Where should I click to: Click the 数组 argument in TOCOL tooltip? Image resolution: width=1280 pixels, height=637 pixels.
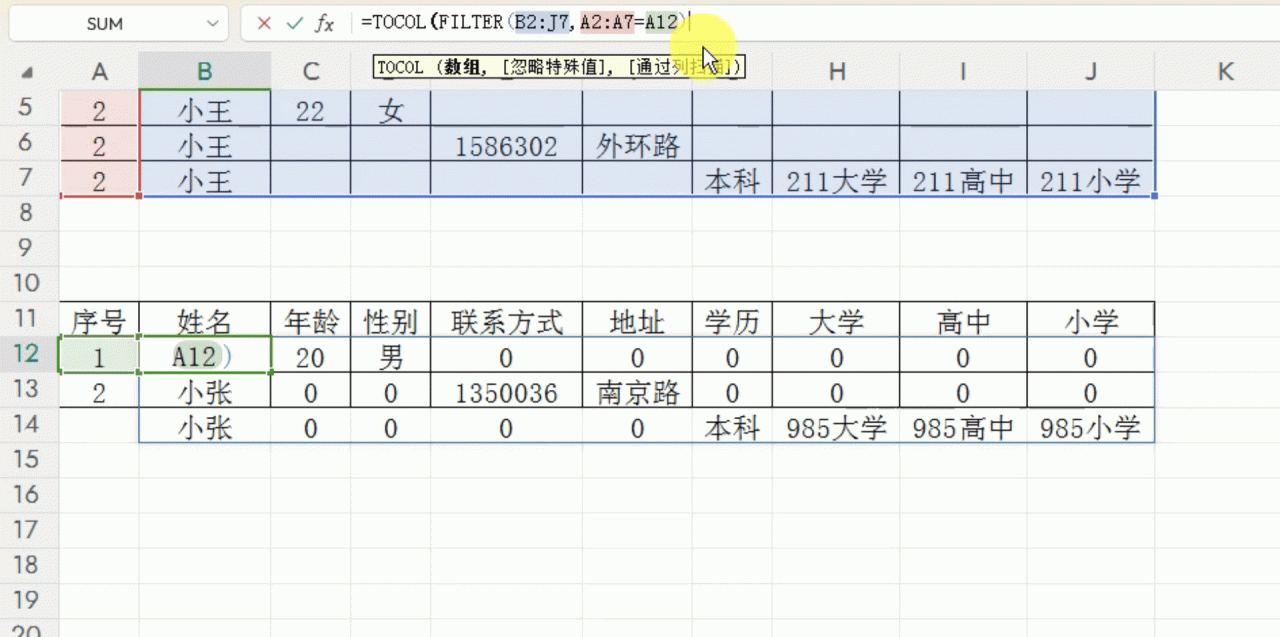(x=461, y=68)
